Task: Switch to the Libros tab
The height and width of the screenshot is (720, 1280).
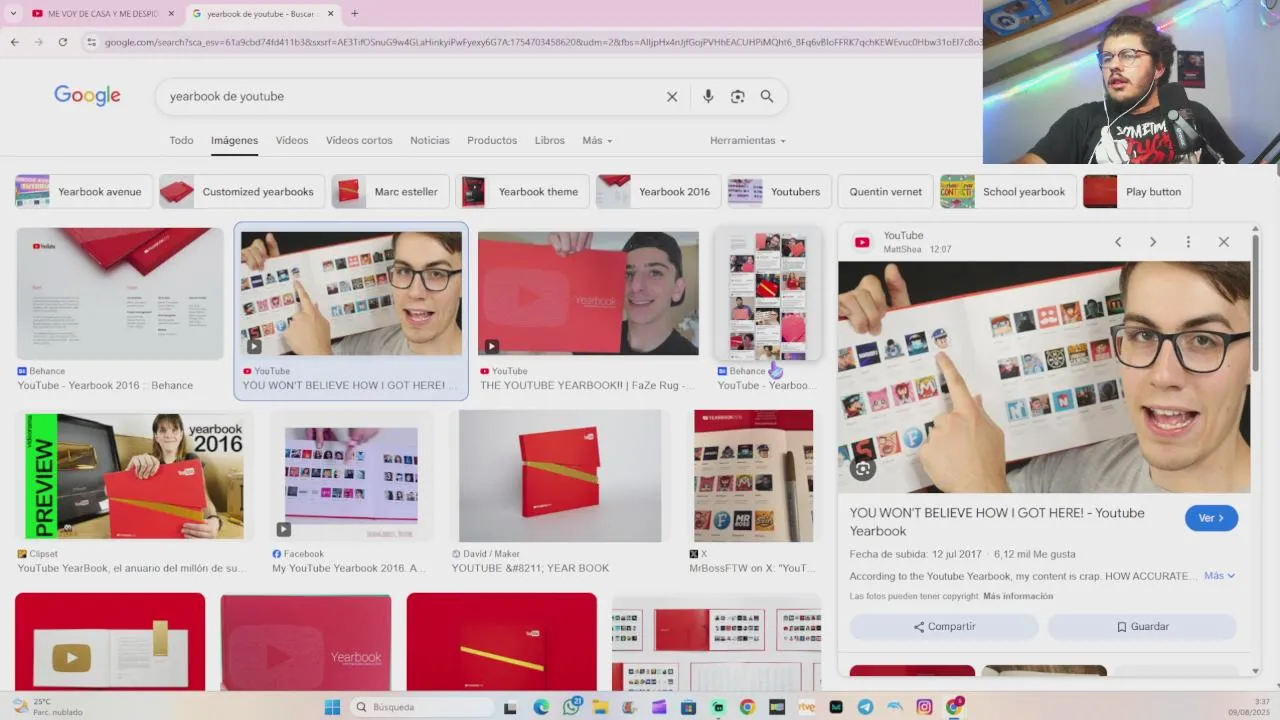Action: [549, 141]
